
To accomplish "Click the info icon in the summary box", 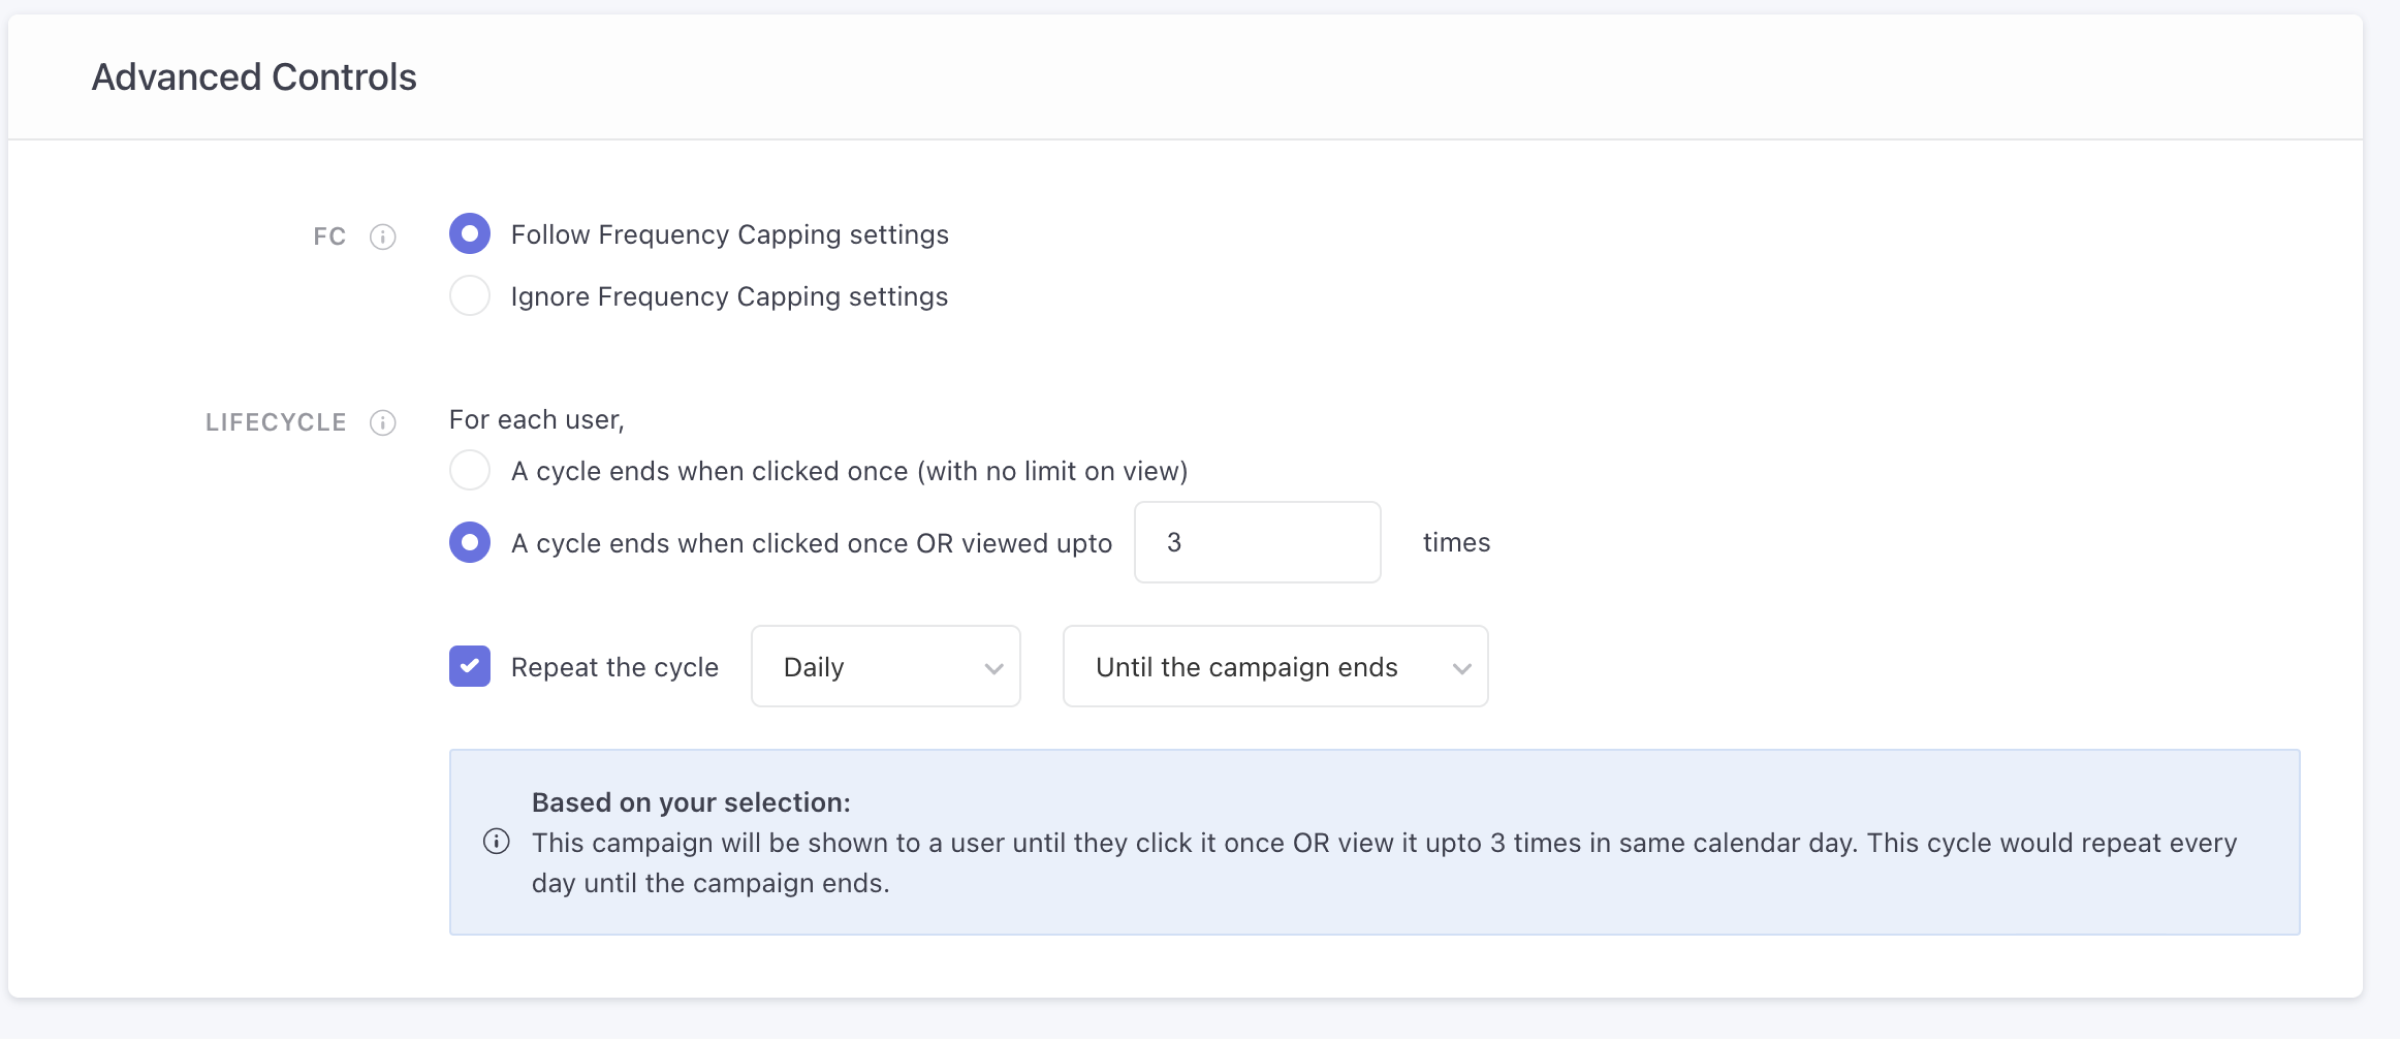I will (x=497, y=842).
